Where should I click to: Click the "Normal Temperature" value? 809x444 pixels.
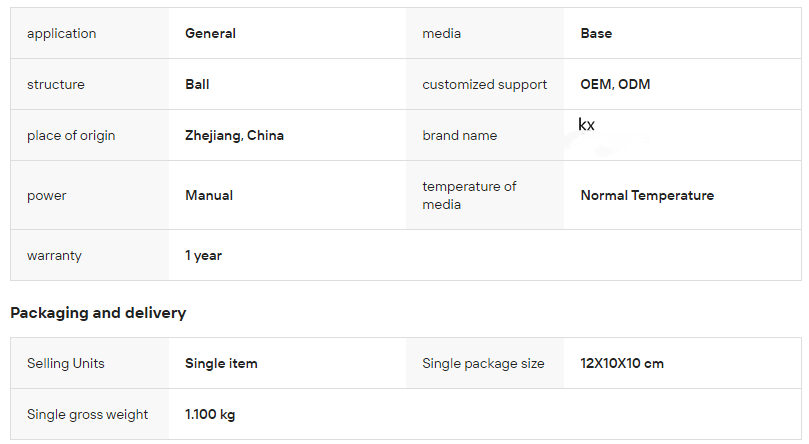coord(647,196)
